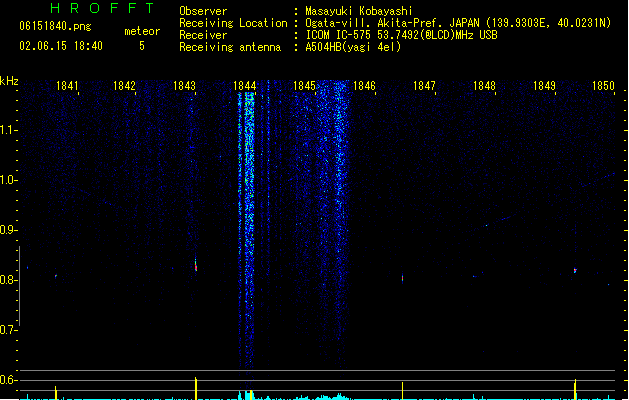Click the 1843 time marker
629x400 pixels.
[185, 86]
